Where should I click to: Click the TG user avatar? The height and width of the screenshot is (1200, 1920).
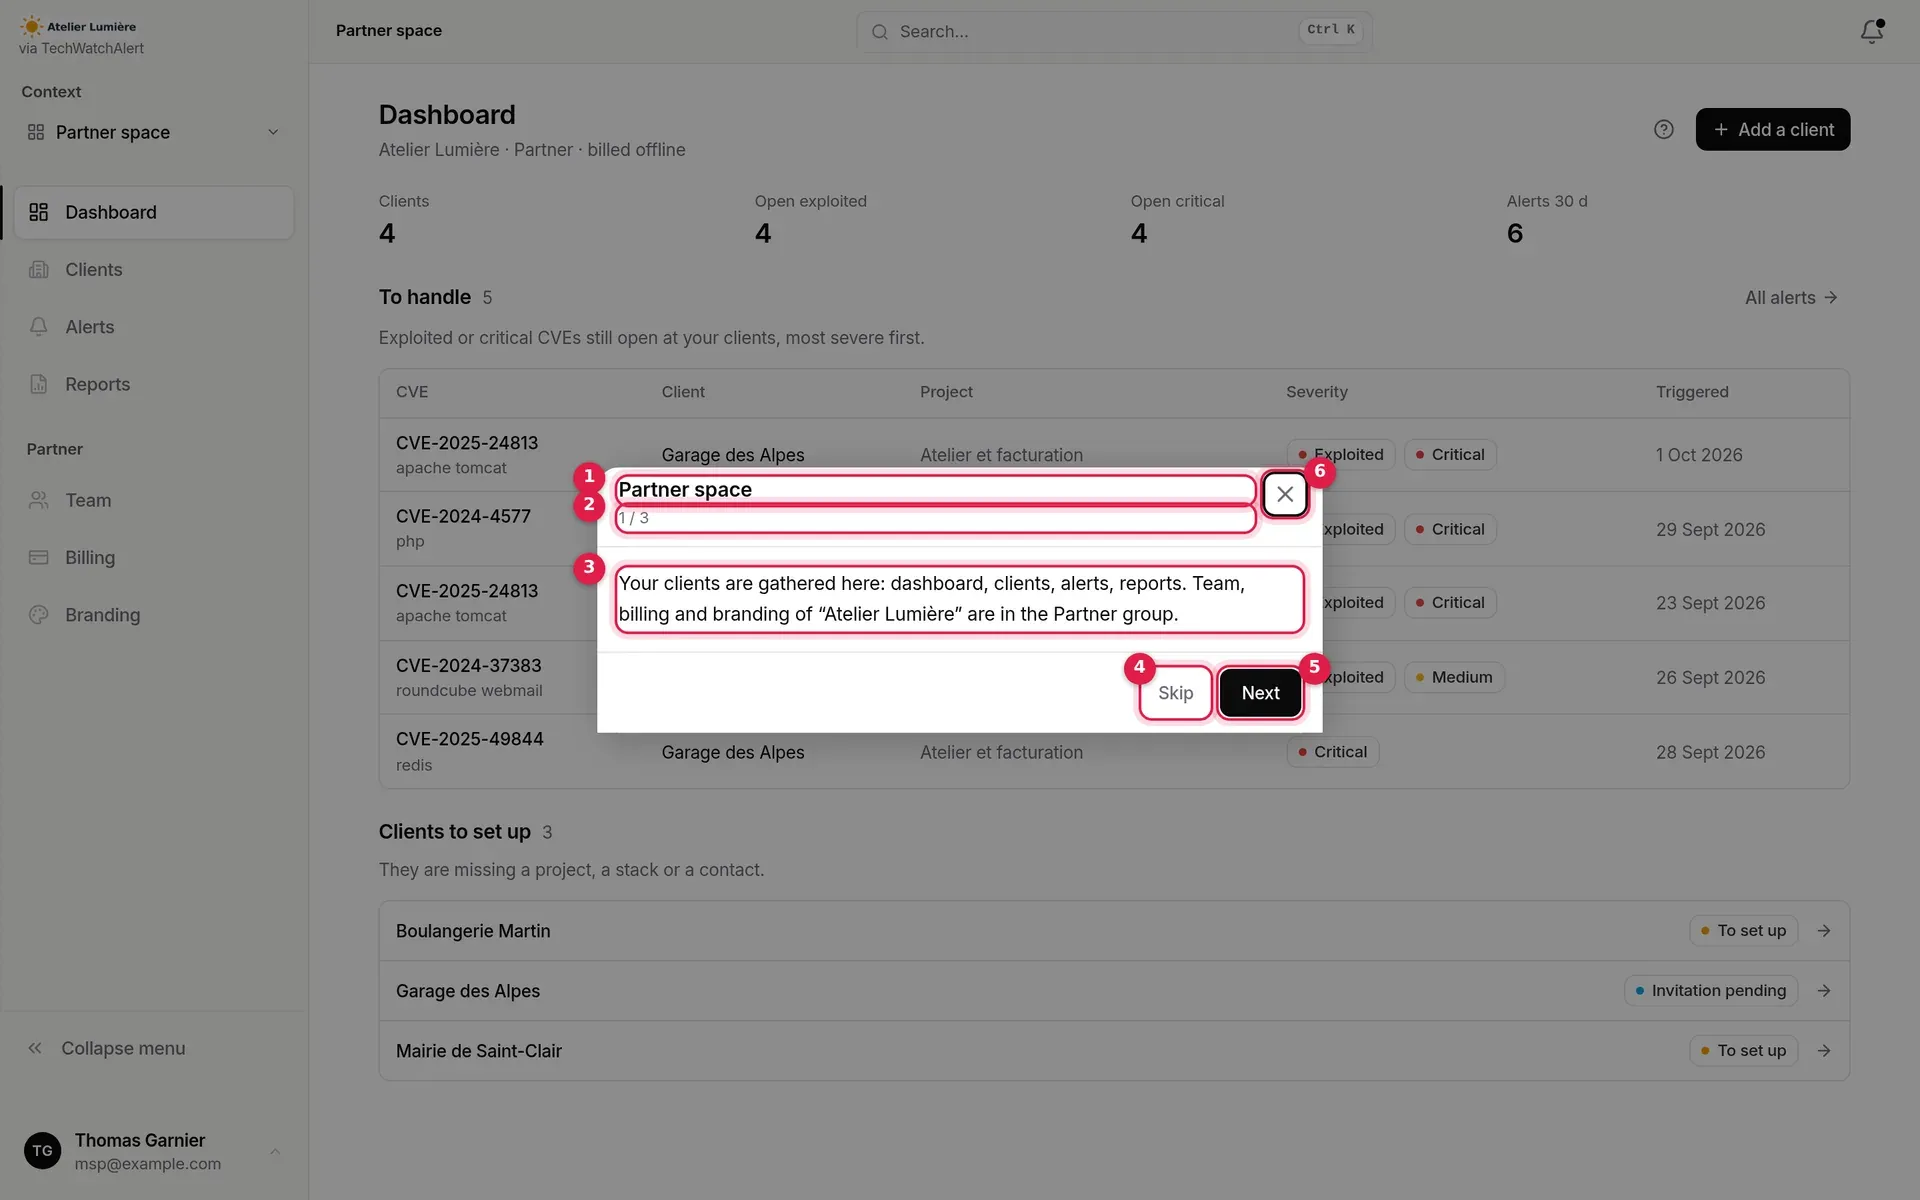pos(42,1151)
